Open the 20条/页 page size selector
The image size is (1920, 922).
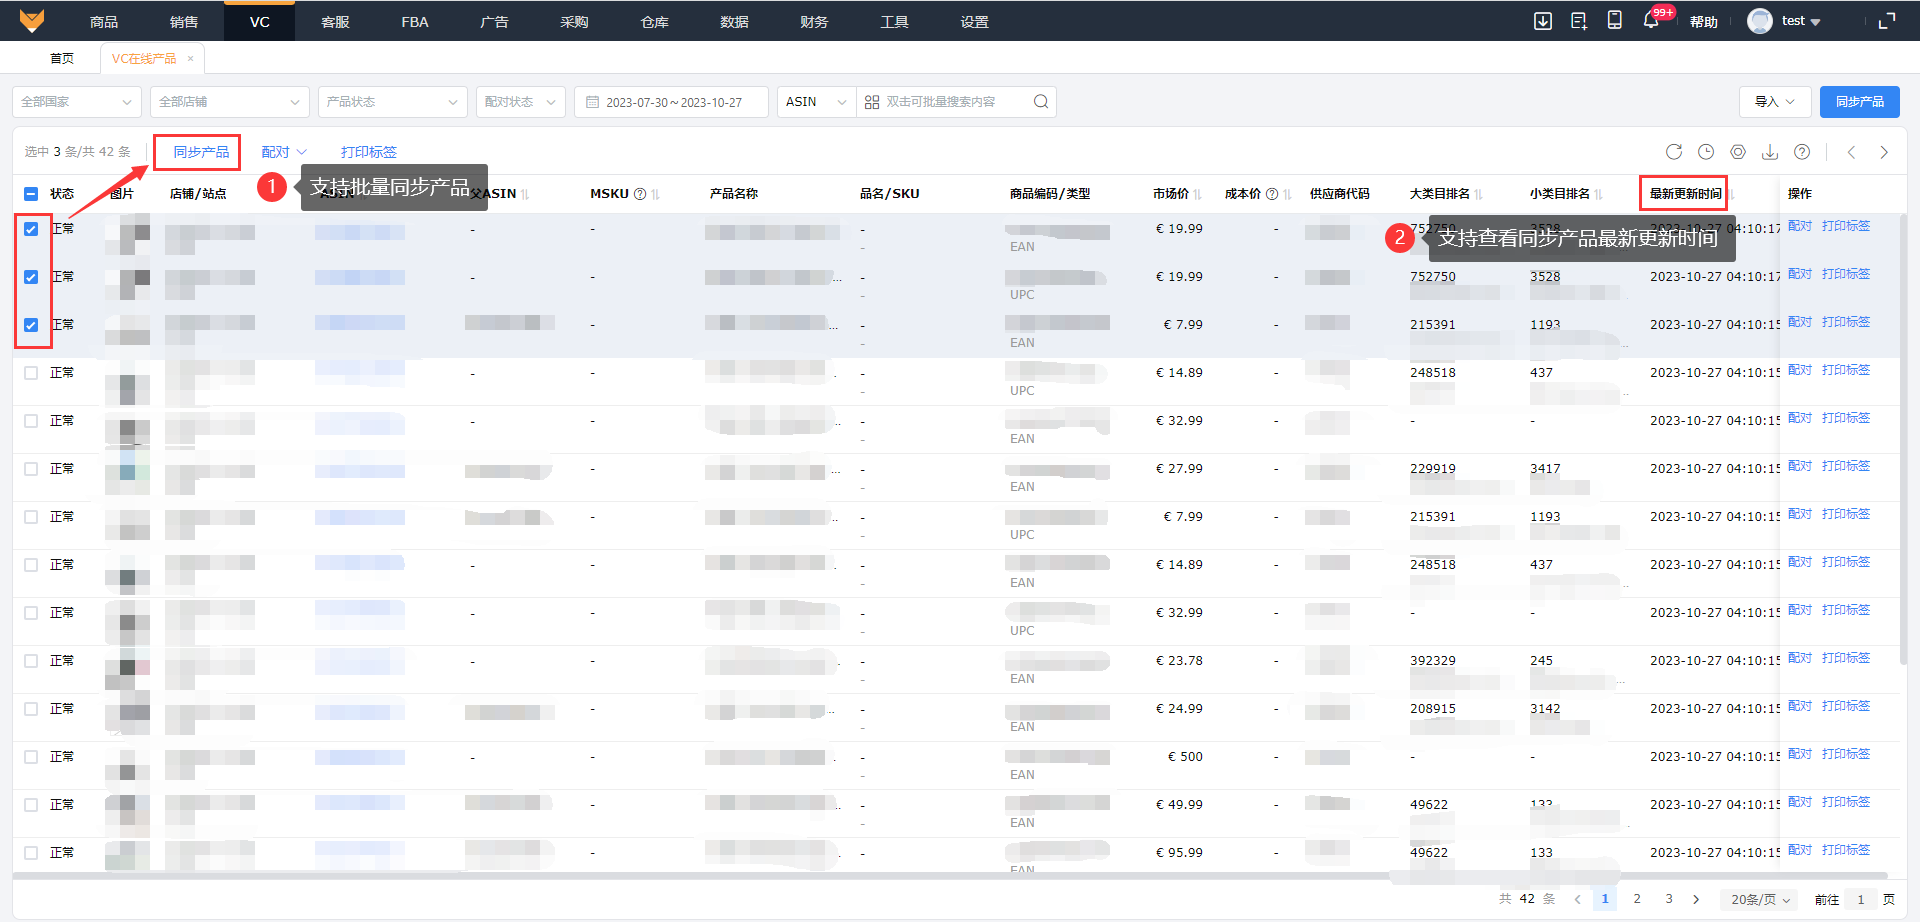pos(1759,899)
